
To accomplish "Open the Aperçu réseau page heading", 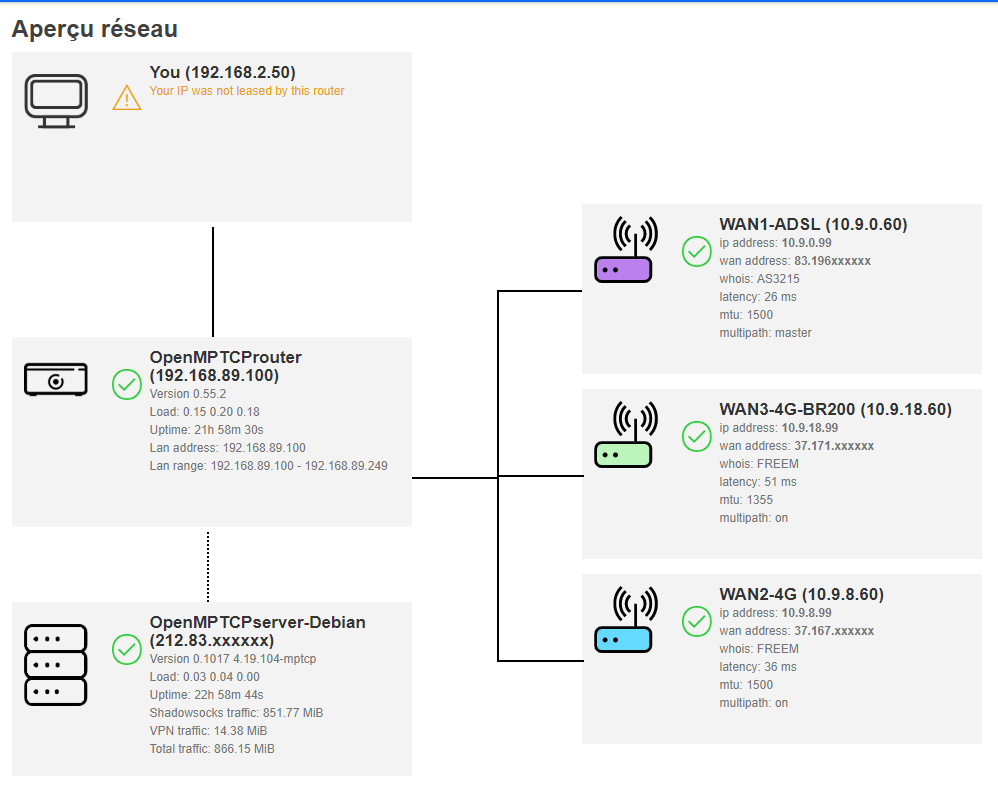I will click(x=93, y=29).
